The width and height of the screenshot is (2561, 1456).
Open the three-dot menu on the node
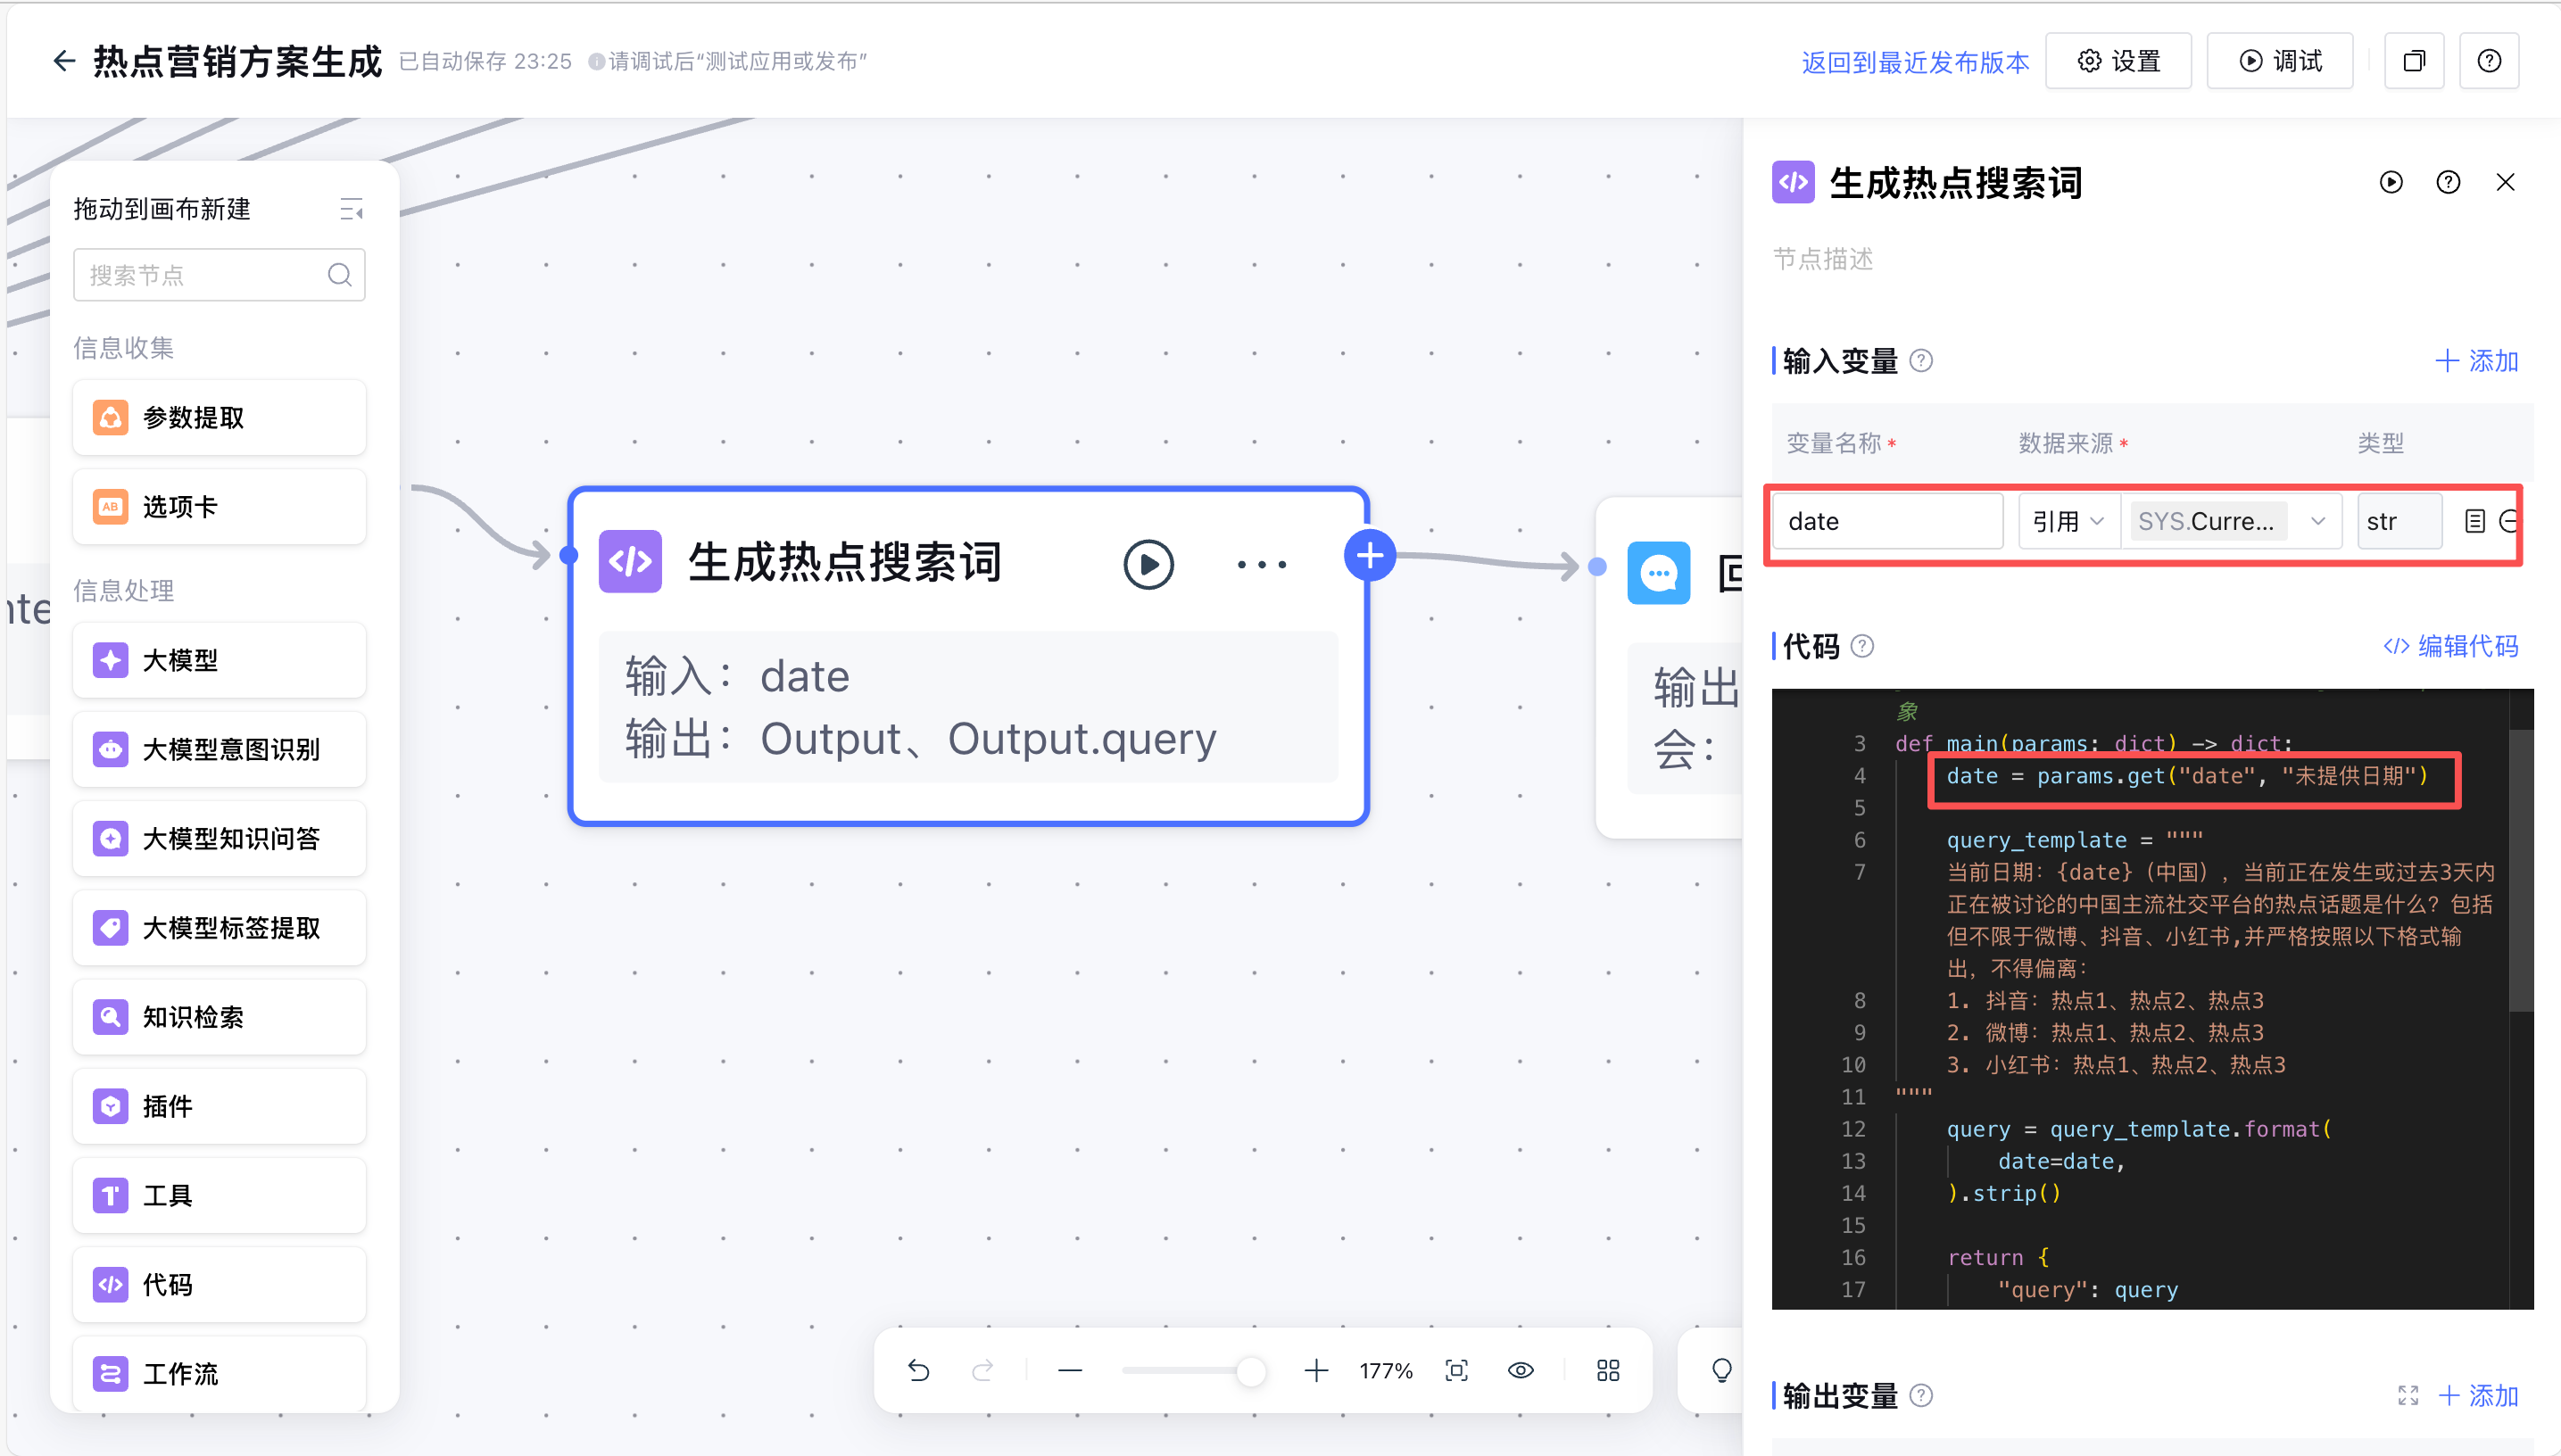(x=1261, y=565)
